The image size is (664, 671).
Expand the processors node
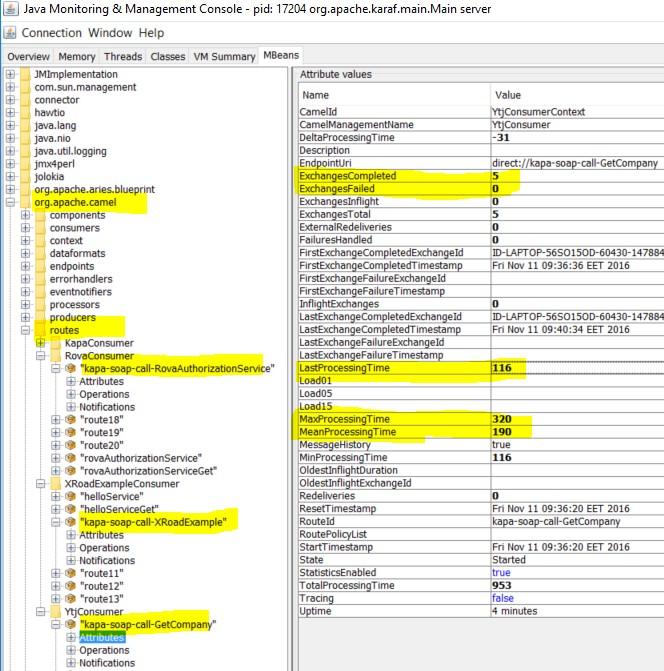click(x=26, y=304)
